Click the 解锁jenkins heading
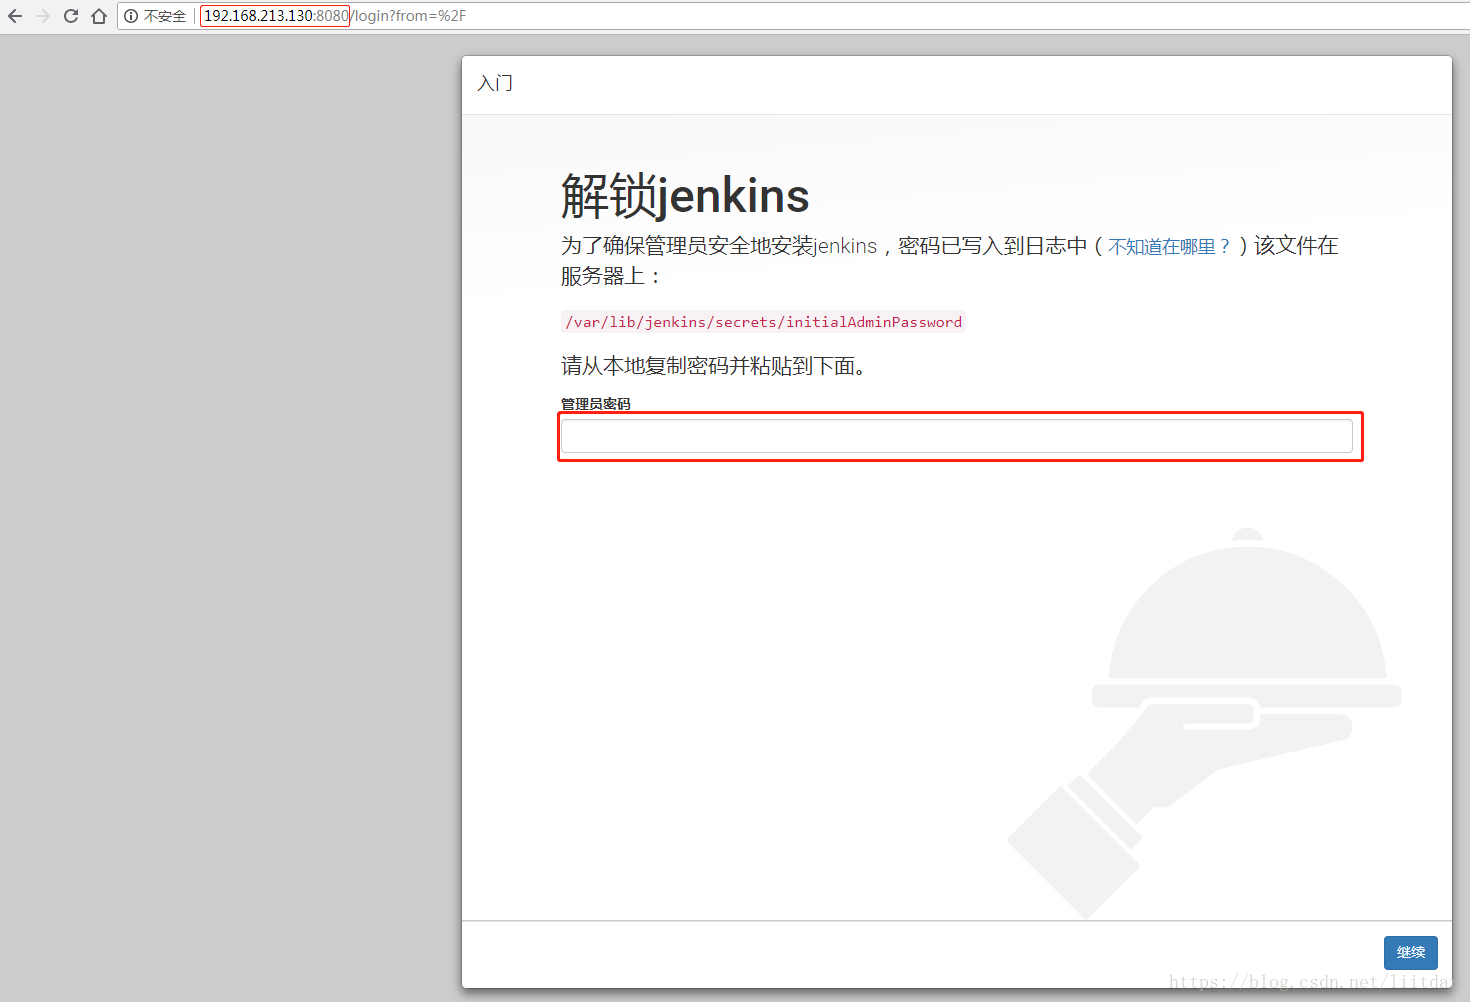1470x1002 pixels. pyautogui.click(x=685, y=195)
